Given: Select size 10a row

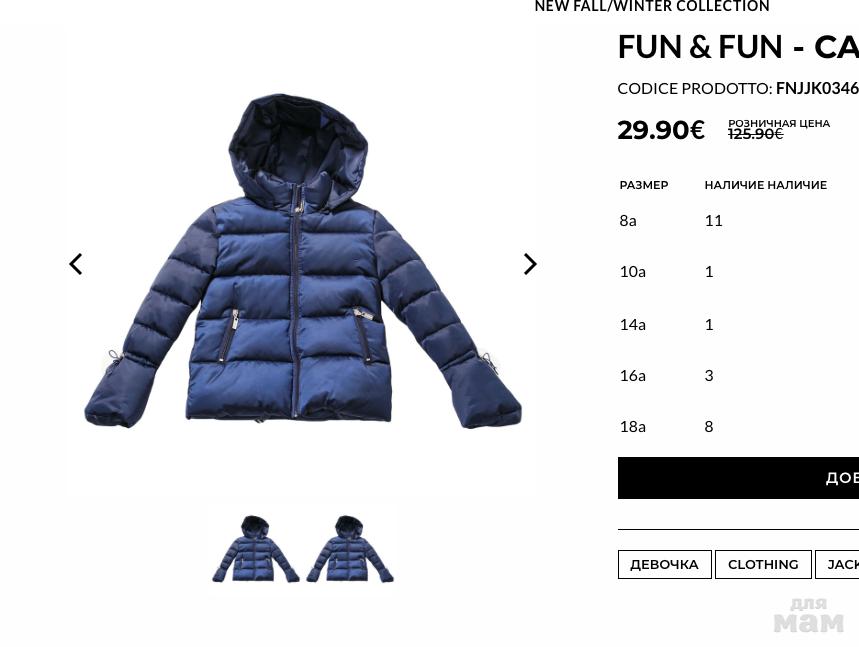Looking at the screenshot, I should tap(738, 271).
